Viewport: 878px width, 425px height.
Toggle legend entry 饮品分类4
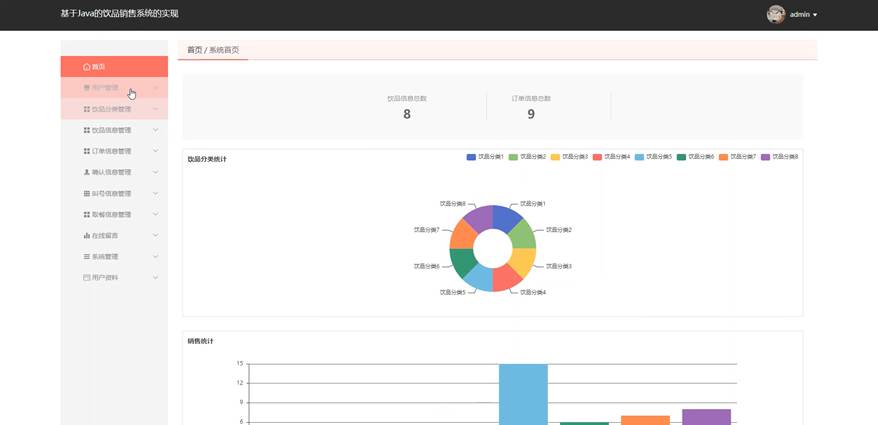tap(611, 157)
